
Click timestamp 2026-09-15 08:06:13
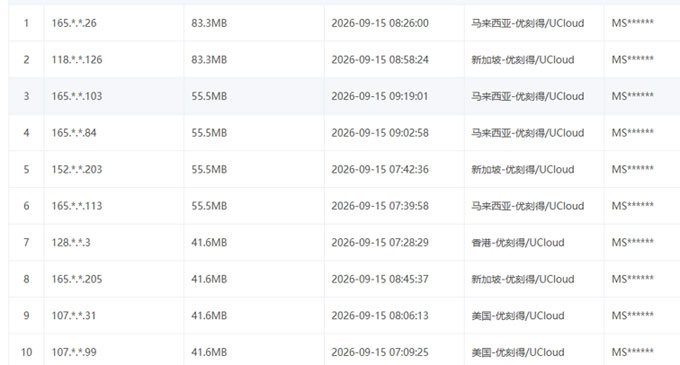point(380,316)
